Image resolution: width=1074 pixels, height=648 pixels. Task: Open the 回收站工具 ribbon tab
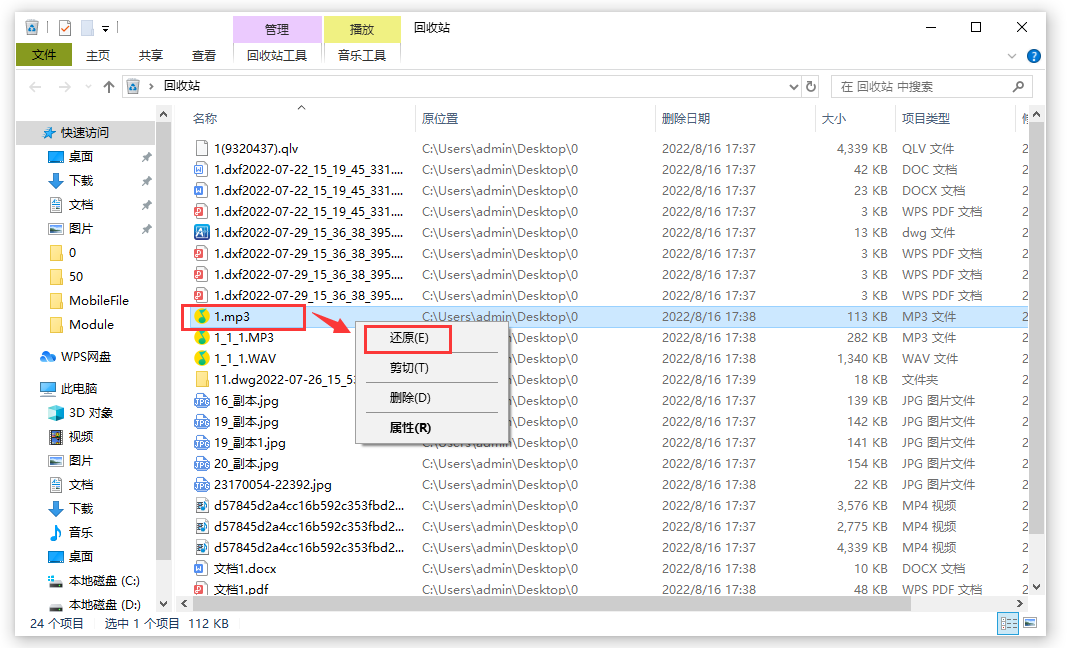277,56
